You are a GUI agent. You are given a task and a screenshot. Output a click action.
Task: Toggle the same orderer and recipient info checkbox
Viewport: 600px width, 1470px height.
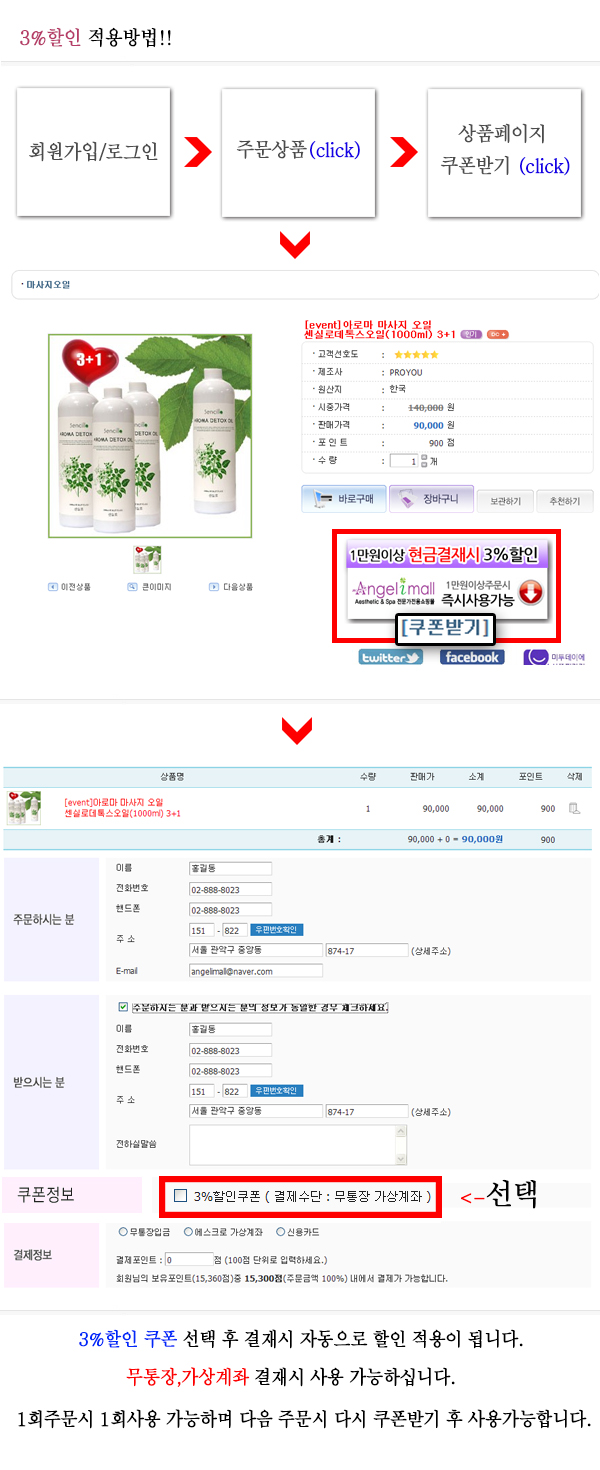123,1007
